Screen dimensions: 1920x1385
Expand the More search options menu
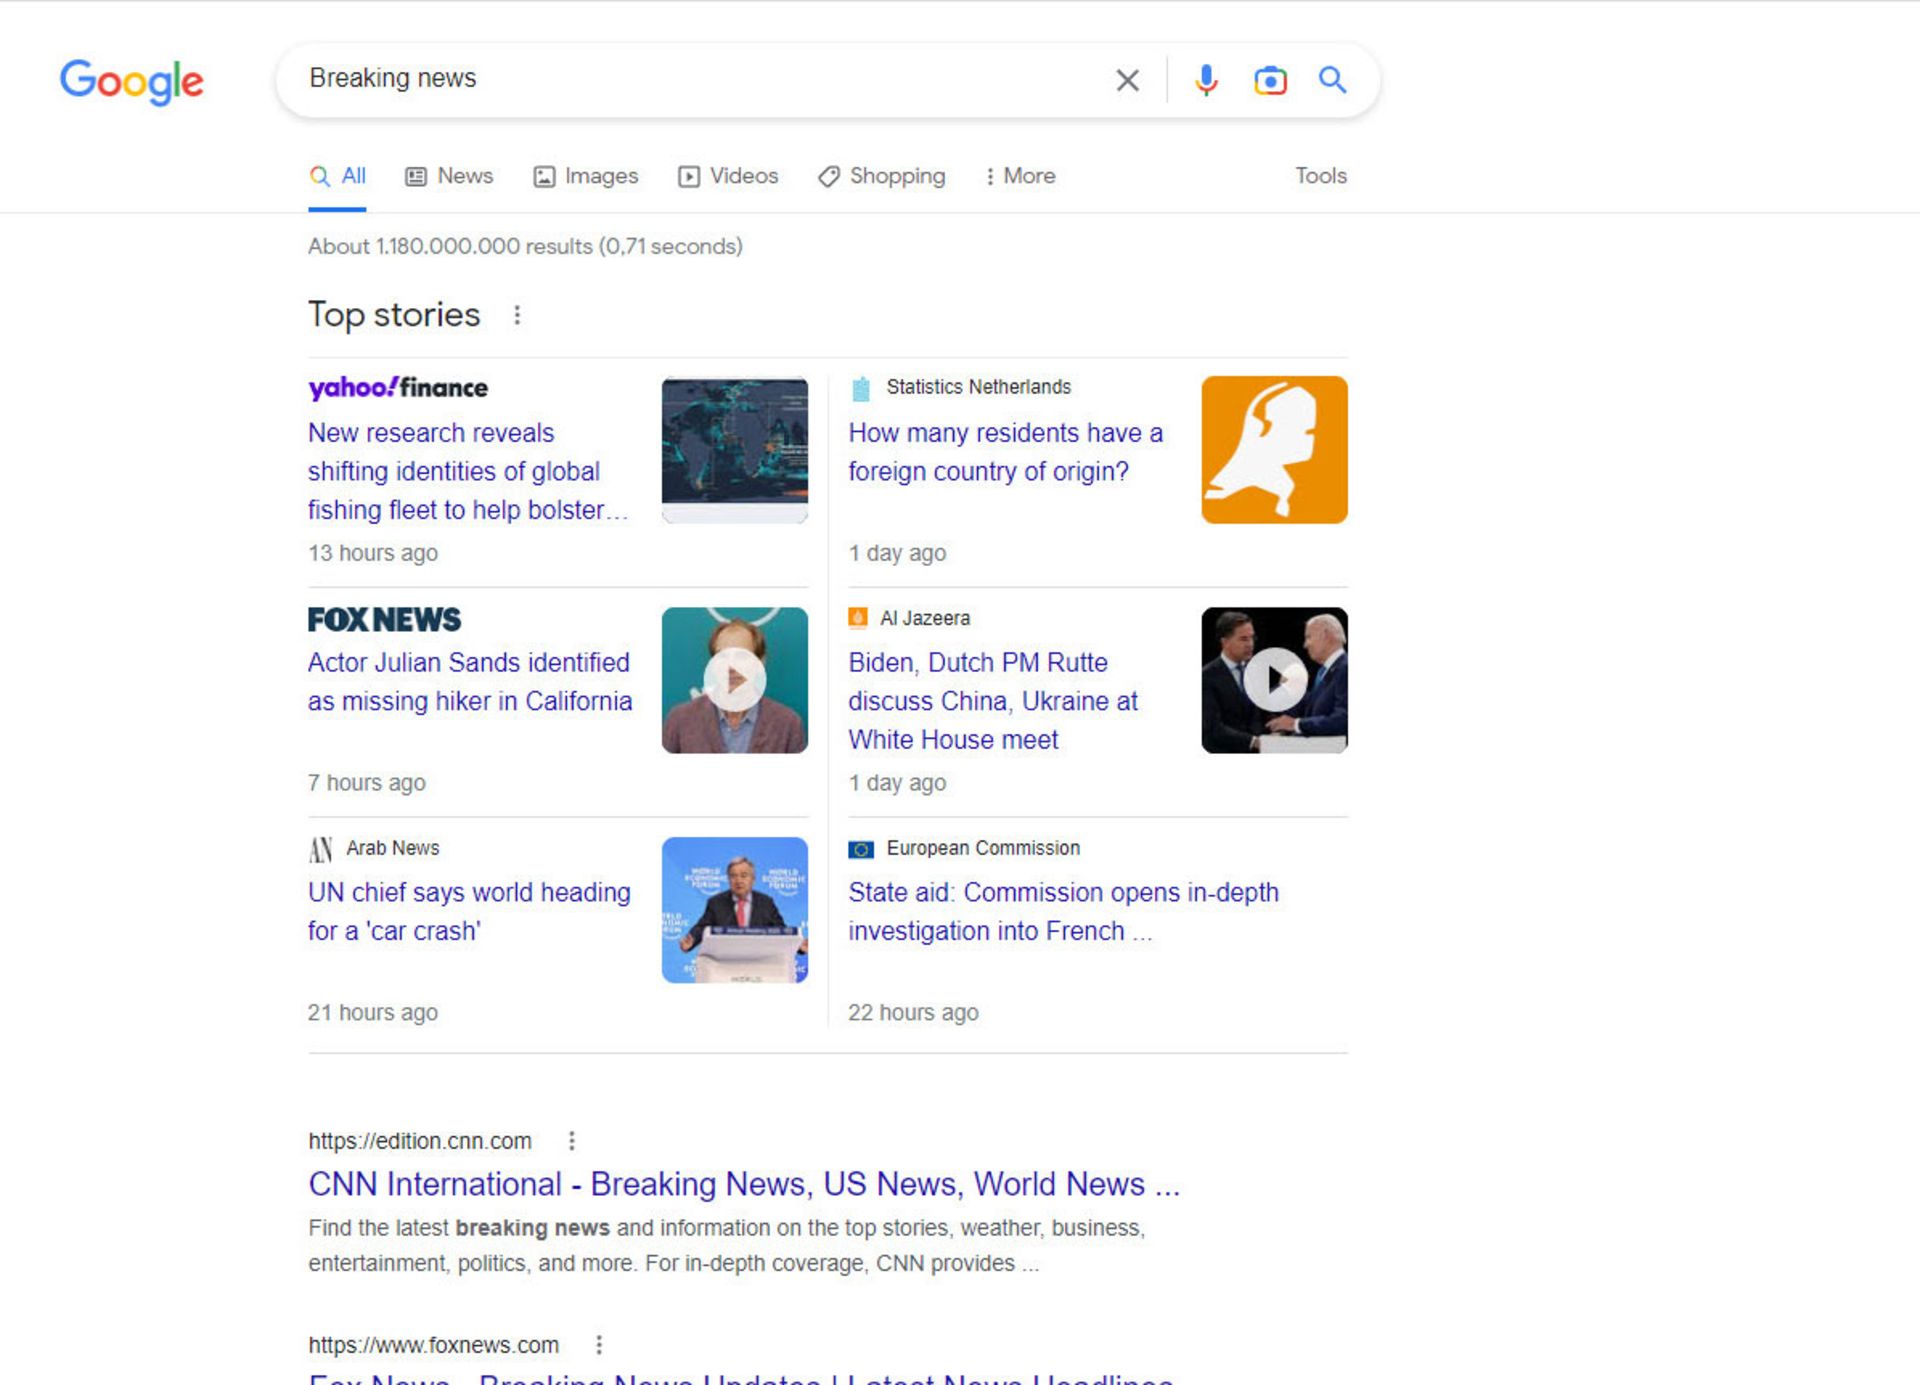coord(1020,176)
